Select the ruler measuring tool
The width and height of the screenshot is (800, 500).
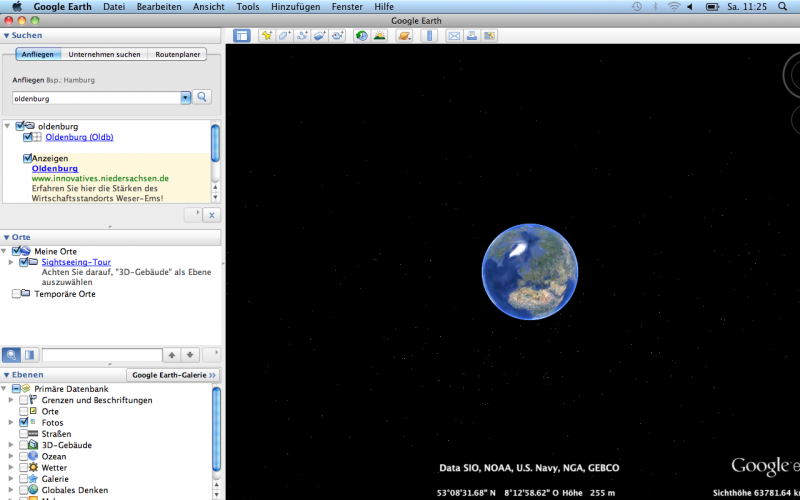coord(429,36)
